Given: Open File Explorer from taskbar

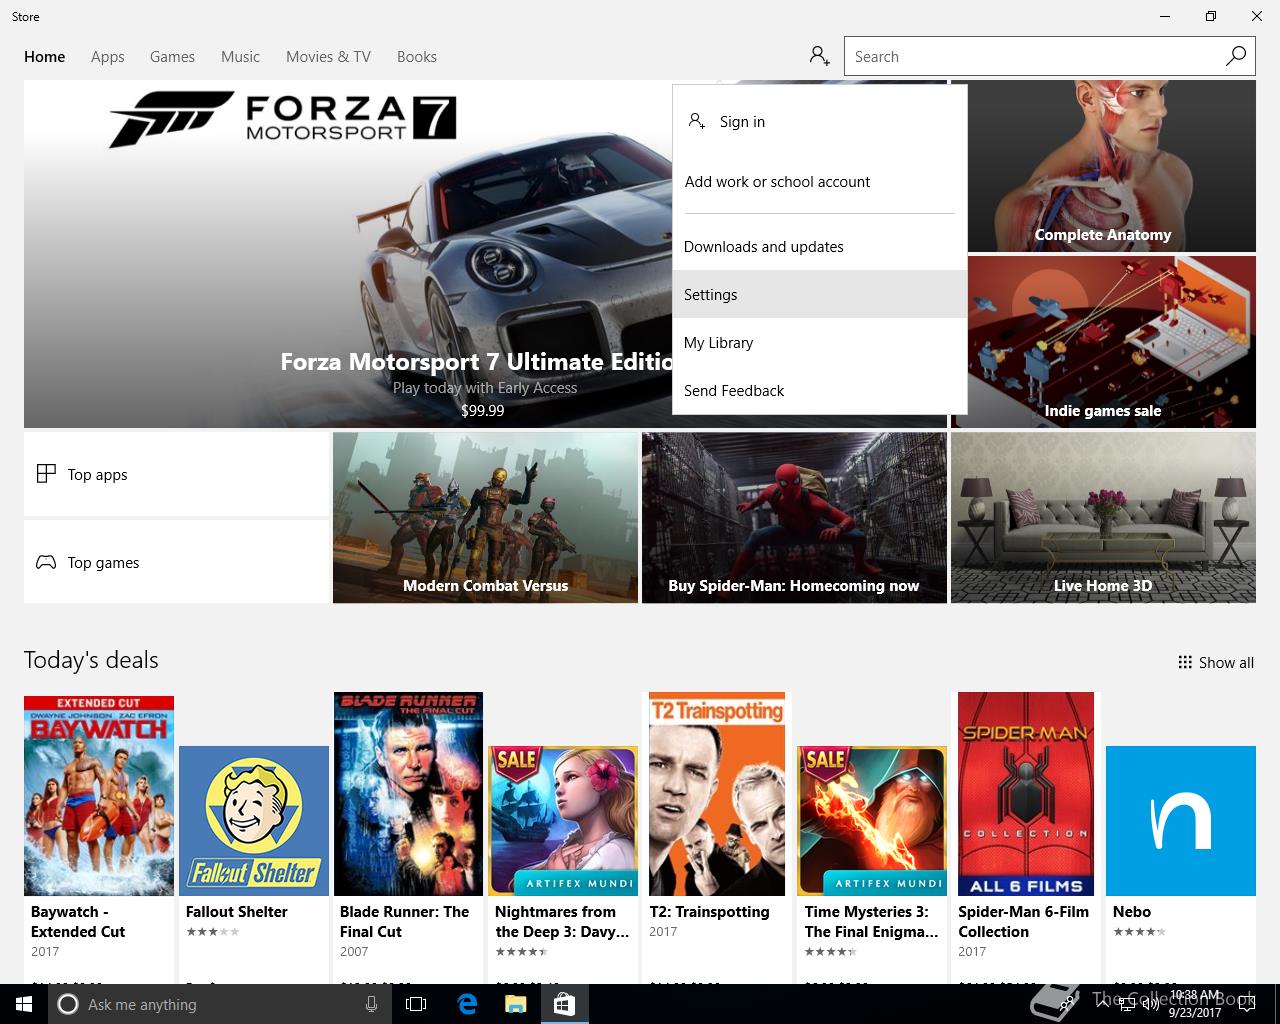Looking at the screenshot, I should 515,1004.
